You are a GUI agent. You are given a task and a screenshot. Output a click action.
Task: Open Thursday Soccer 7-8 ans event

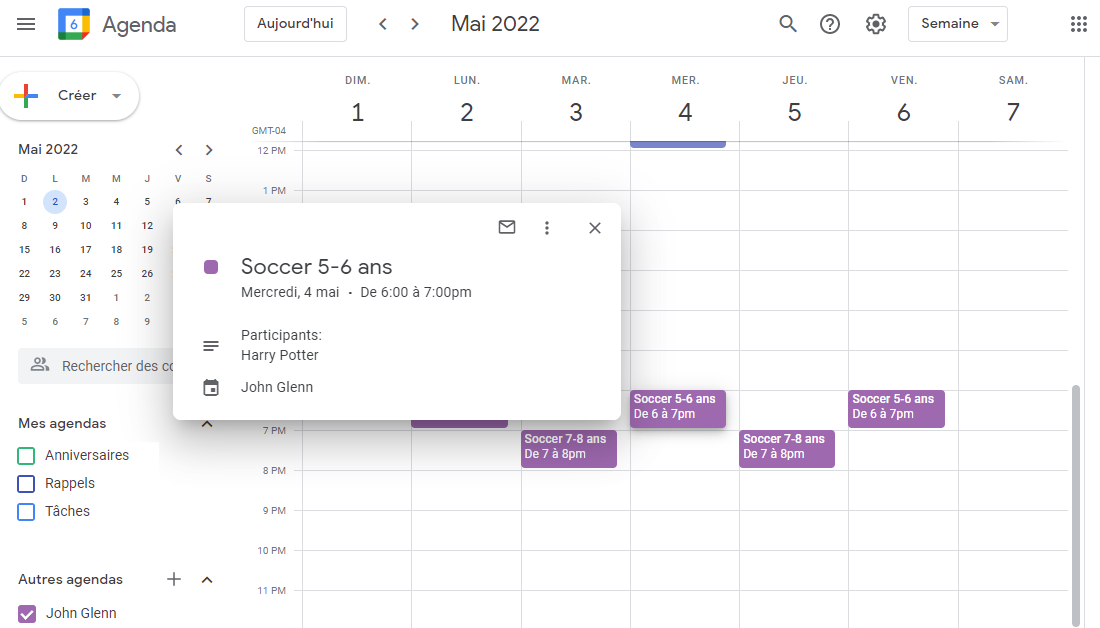coord(787,448)
